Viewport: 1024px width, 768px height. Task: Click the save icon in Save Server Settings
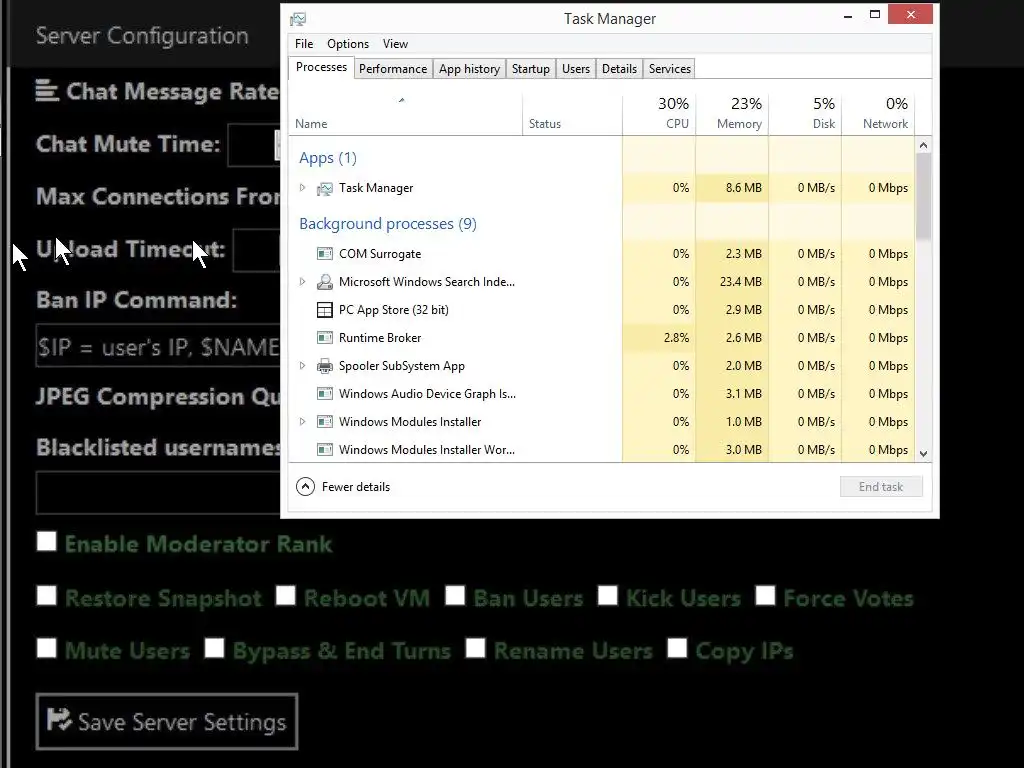point(59,720)
